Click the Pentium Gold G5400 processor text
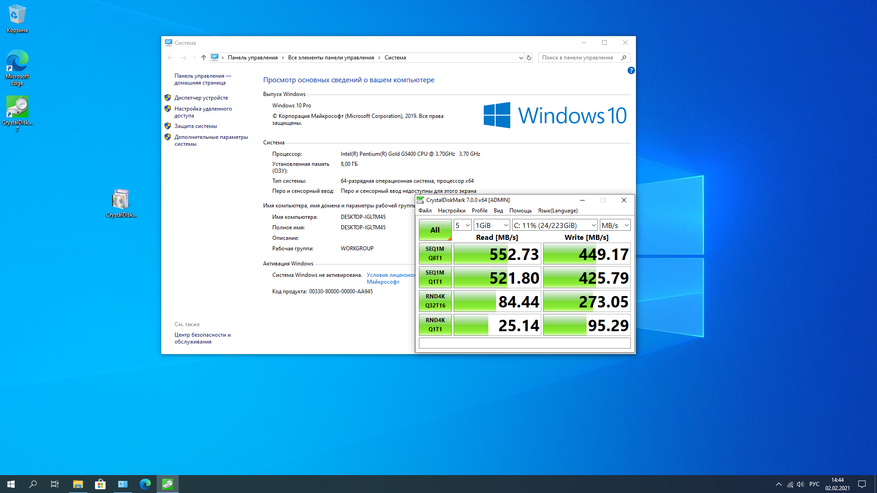This screenshot has width=877, height=493. (x=410, y=154)
